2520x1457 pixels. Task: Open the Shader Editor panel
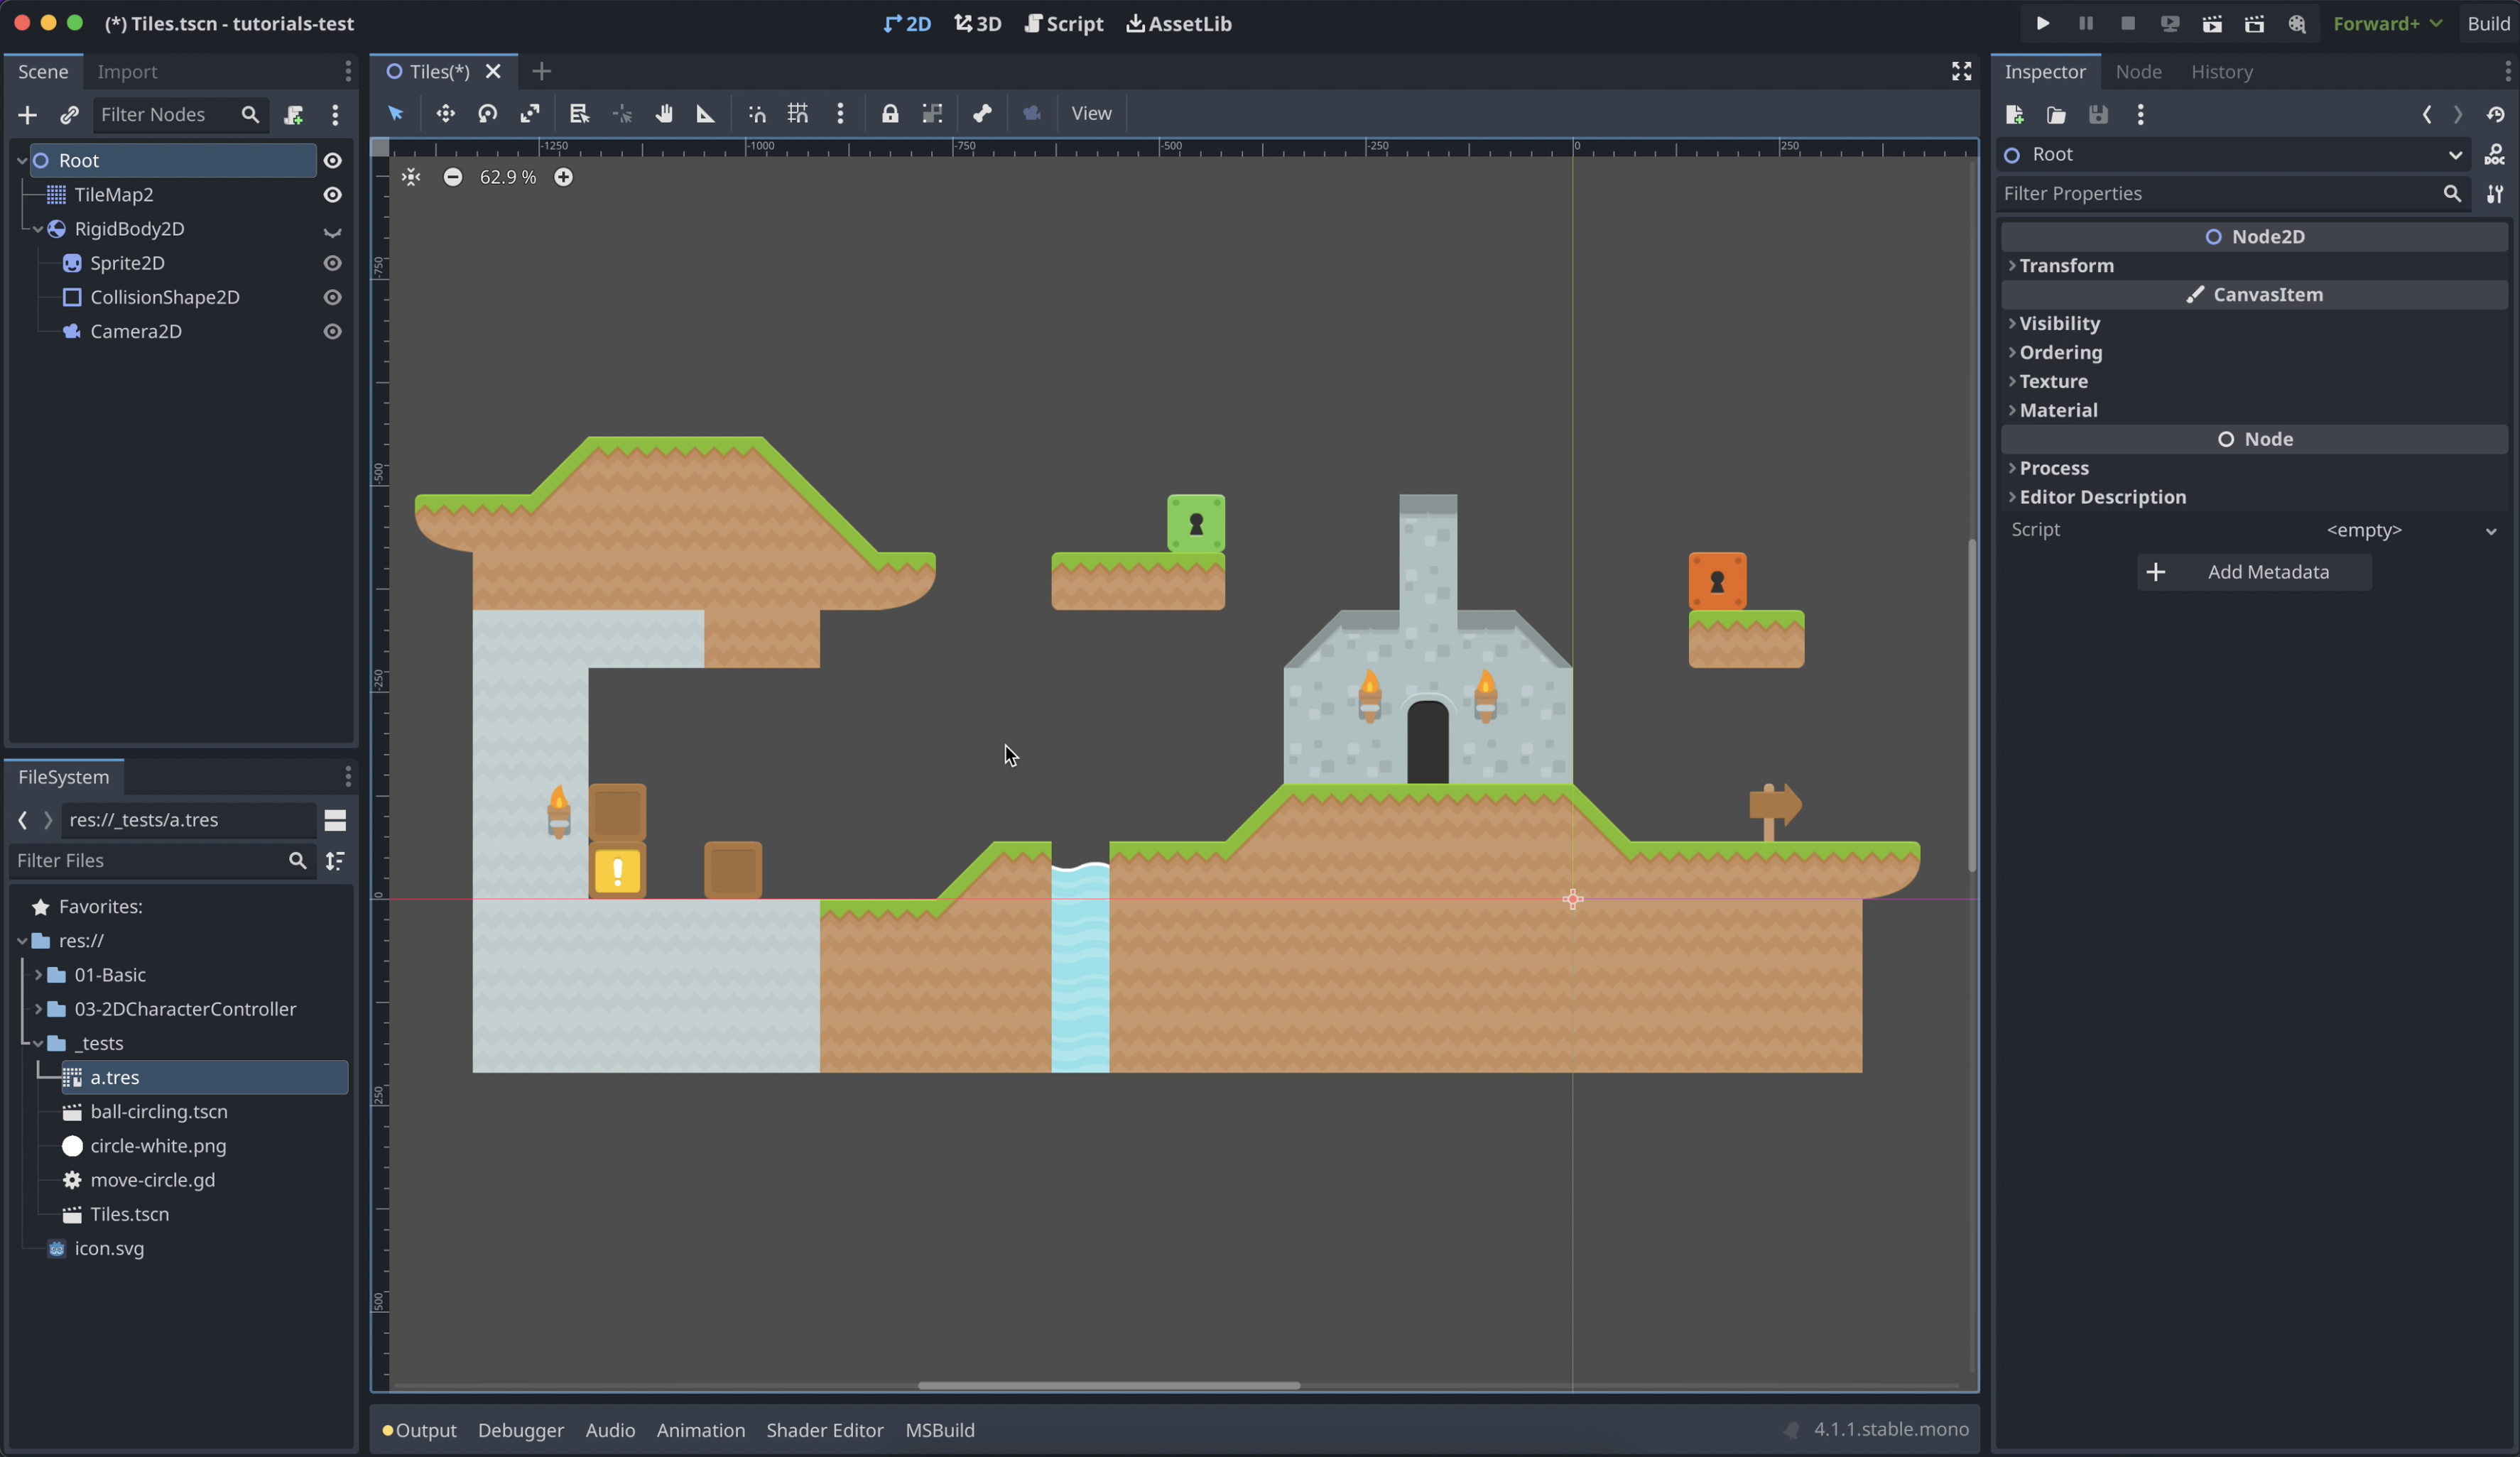pyautogui.click(x=825, y=1430)
